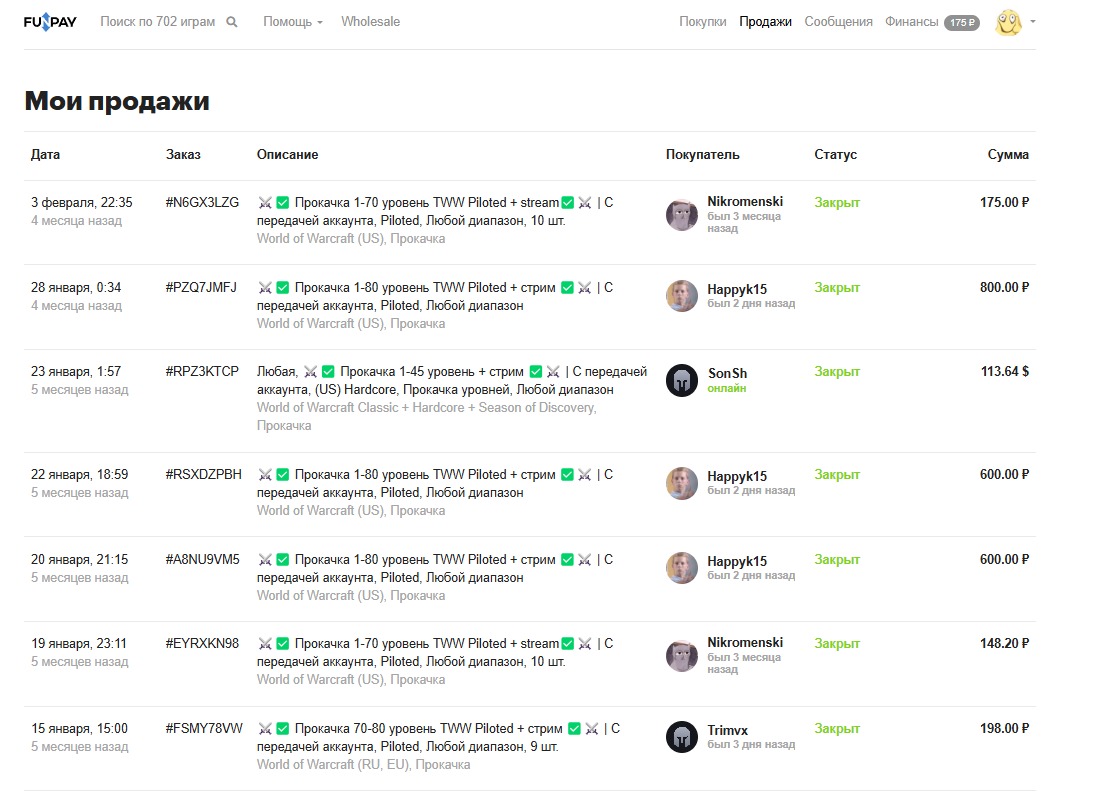Open buyer Happyk15 in the 800.00 ₽ order
This screenshot has width=1096, height=811.
(737, 289)
